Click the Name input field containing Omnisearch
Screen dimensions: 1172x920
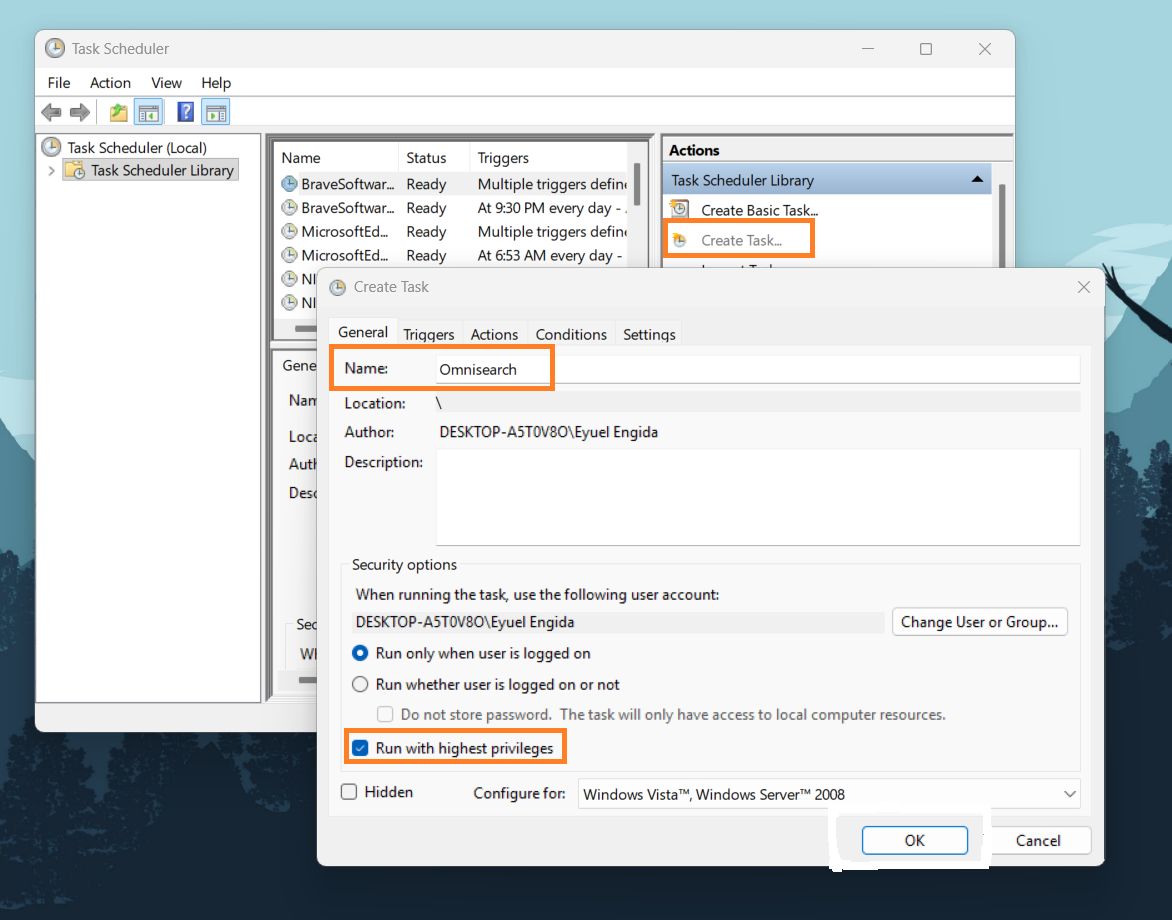(x=758, y=369)
